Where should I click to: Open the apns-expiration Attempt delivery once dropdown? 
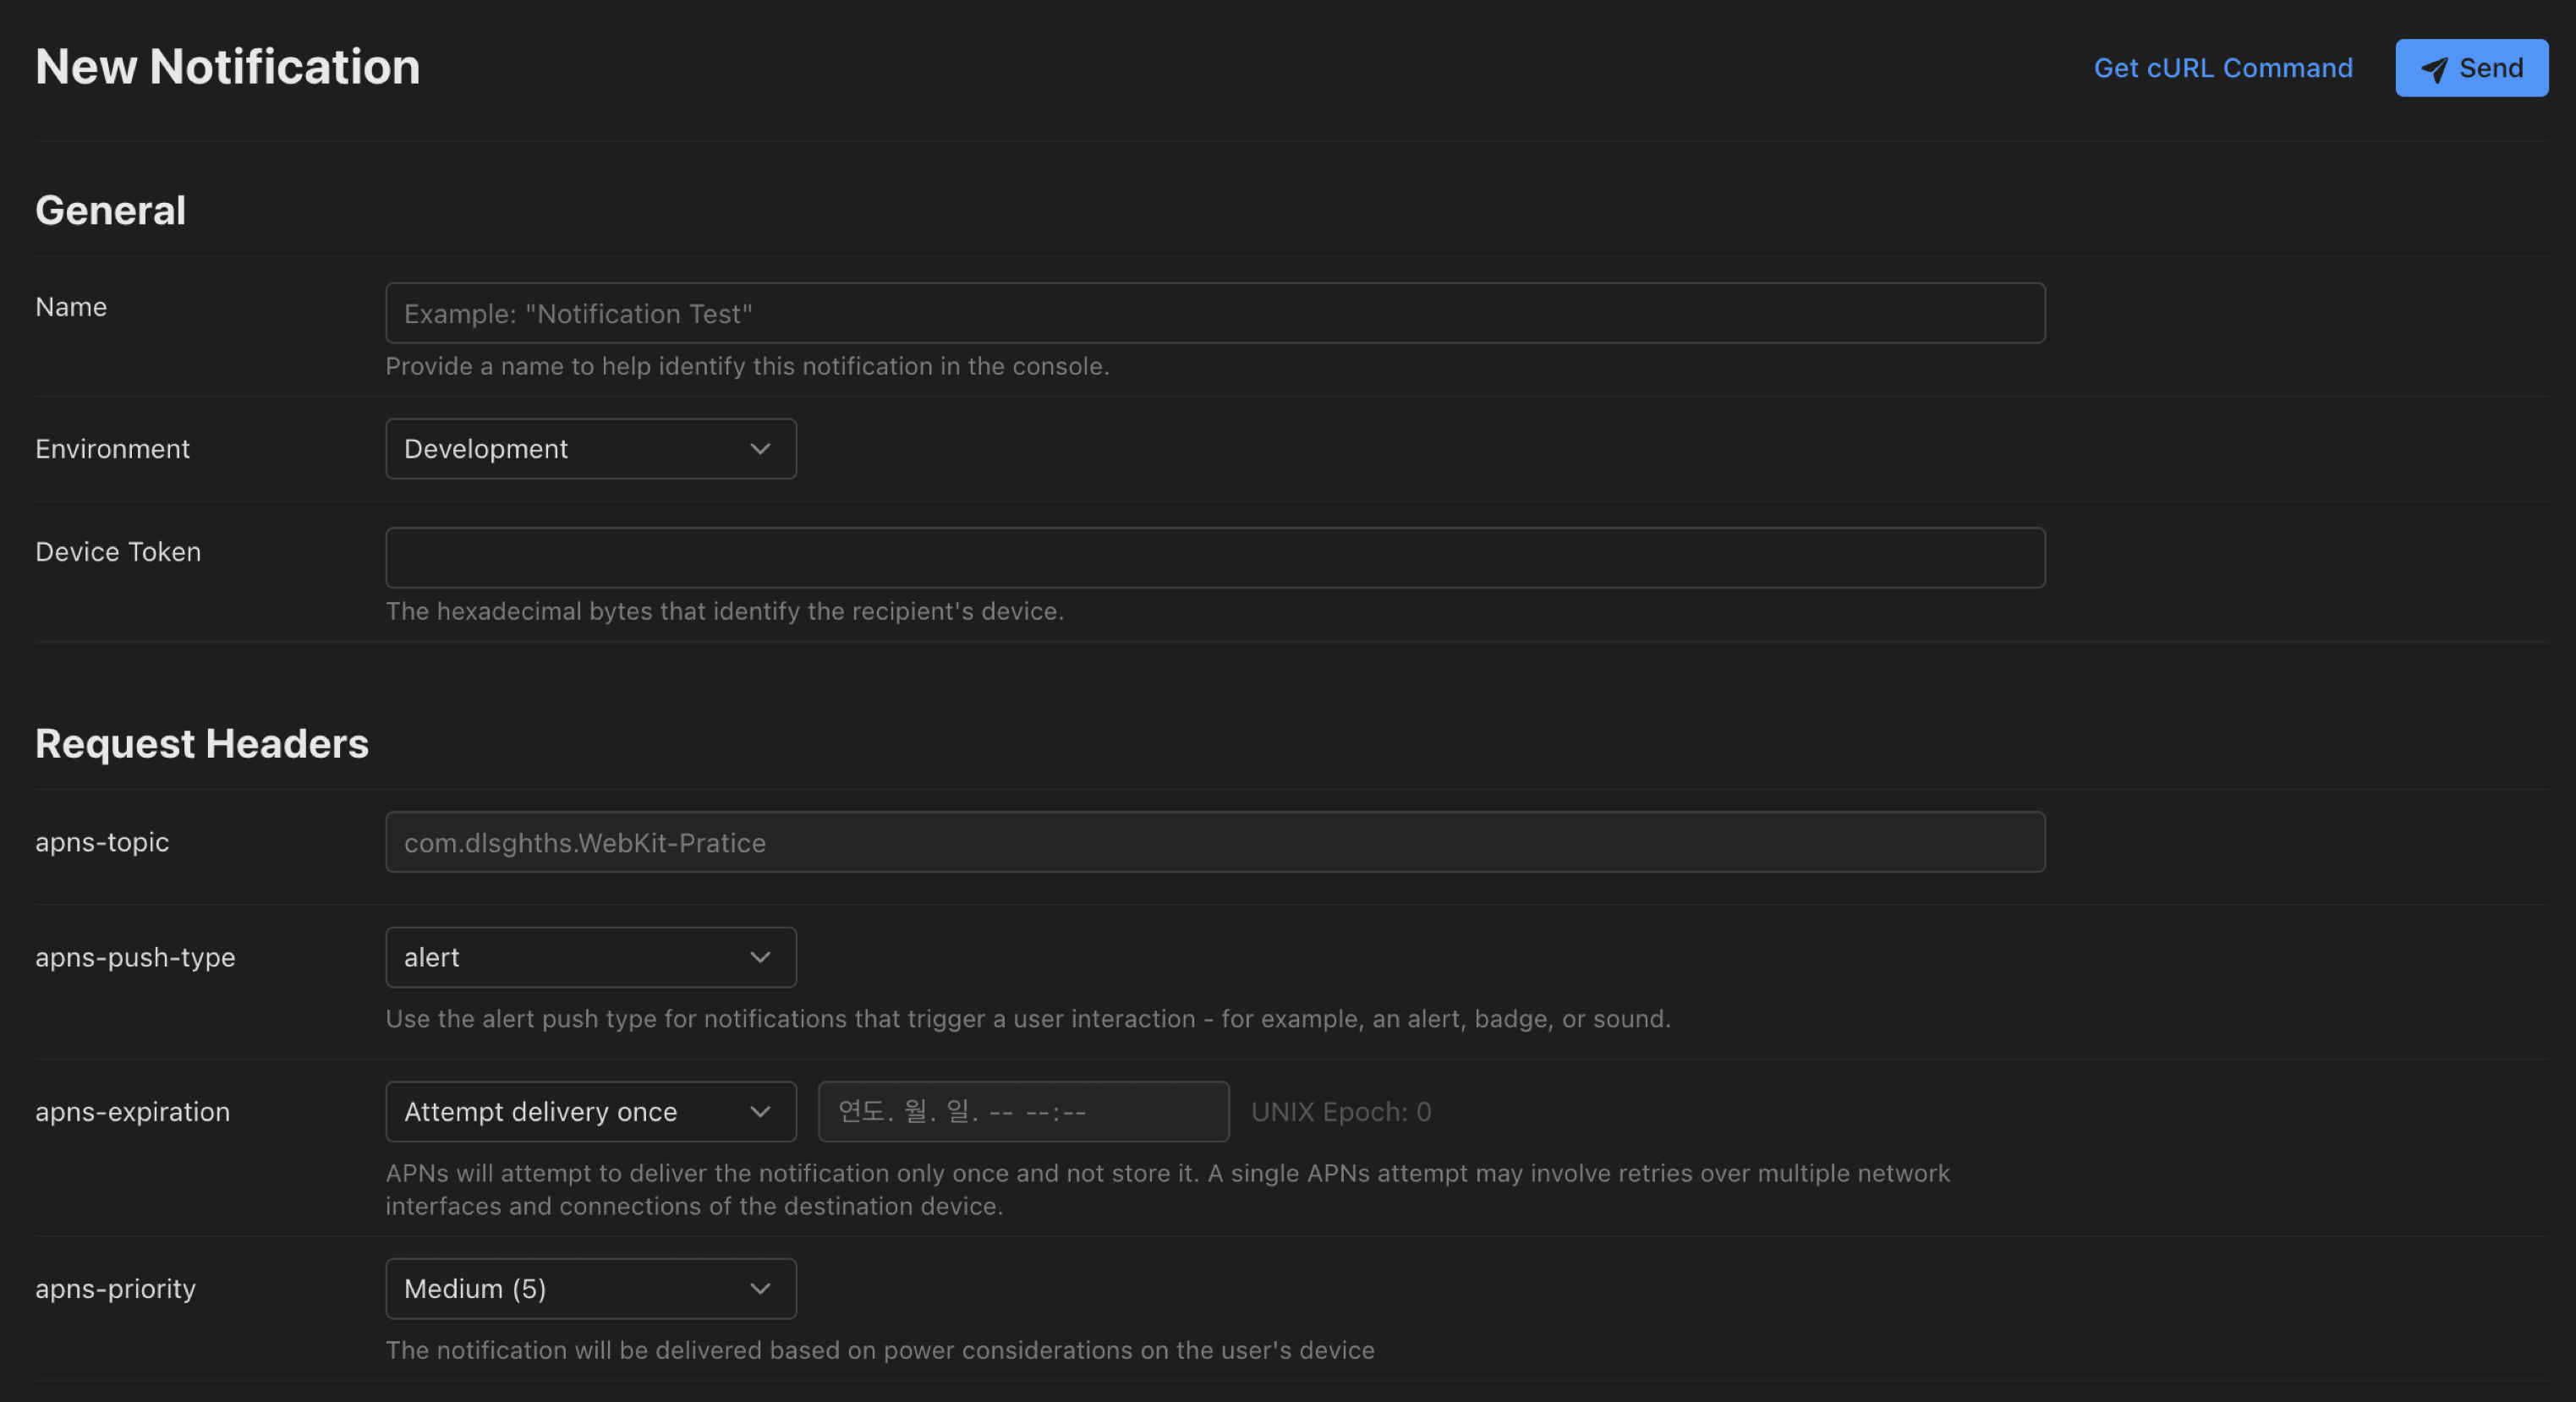click(x=591, y=1111)
